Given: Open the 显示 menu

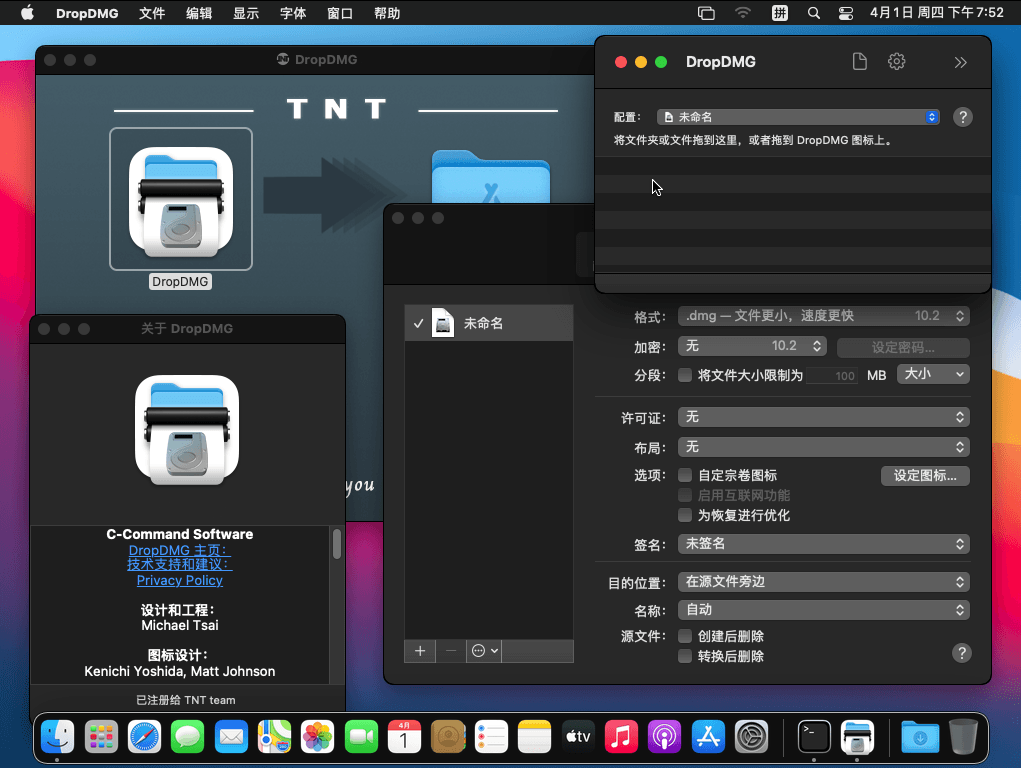Looking at the screenshot, I should (x=245, y=13).
